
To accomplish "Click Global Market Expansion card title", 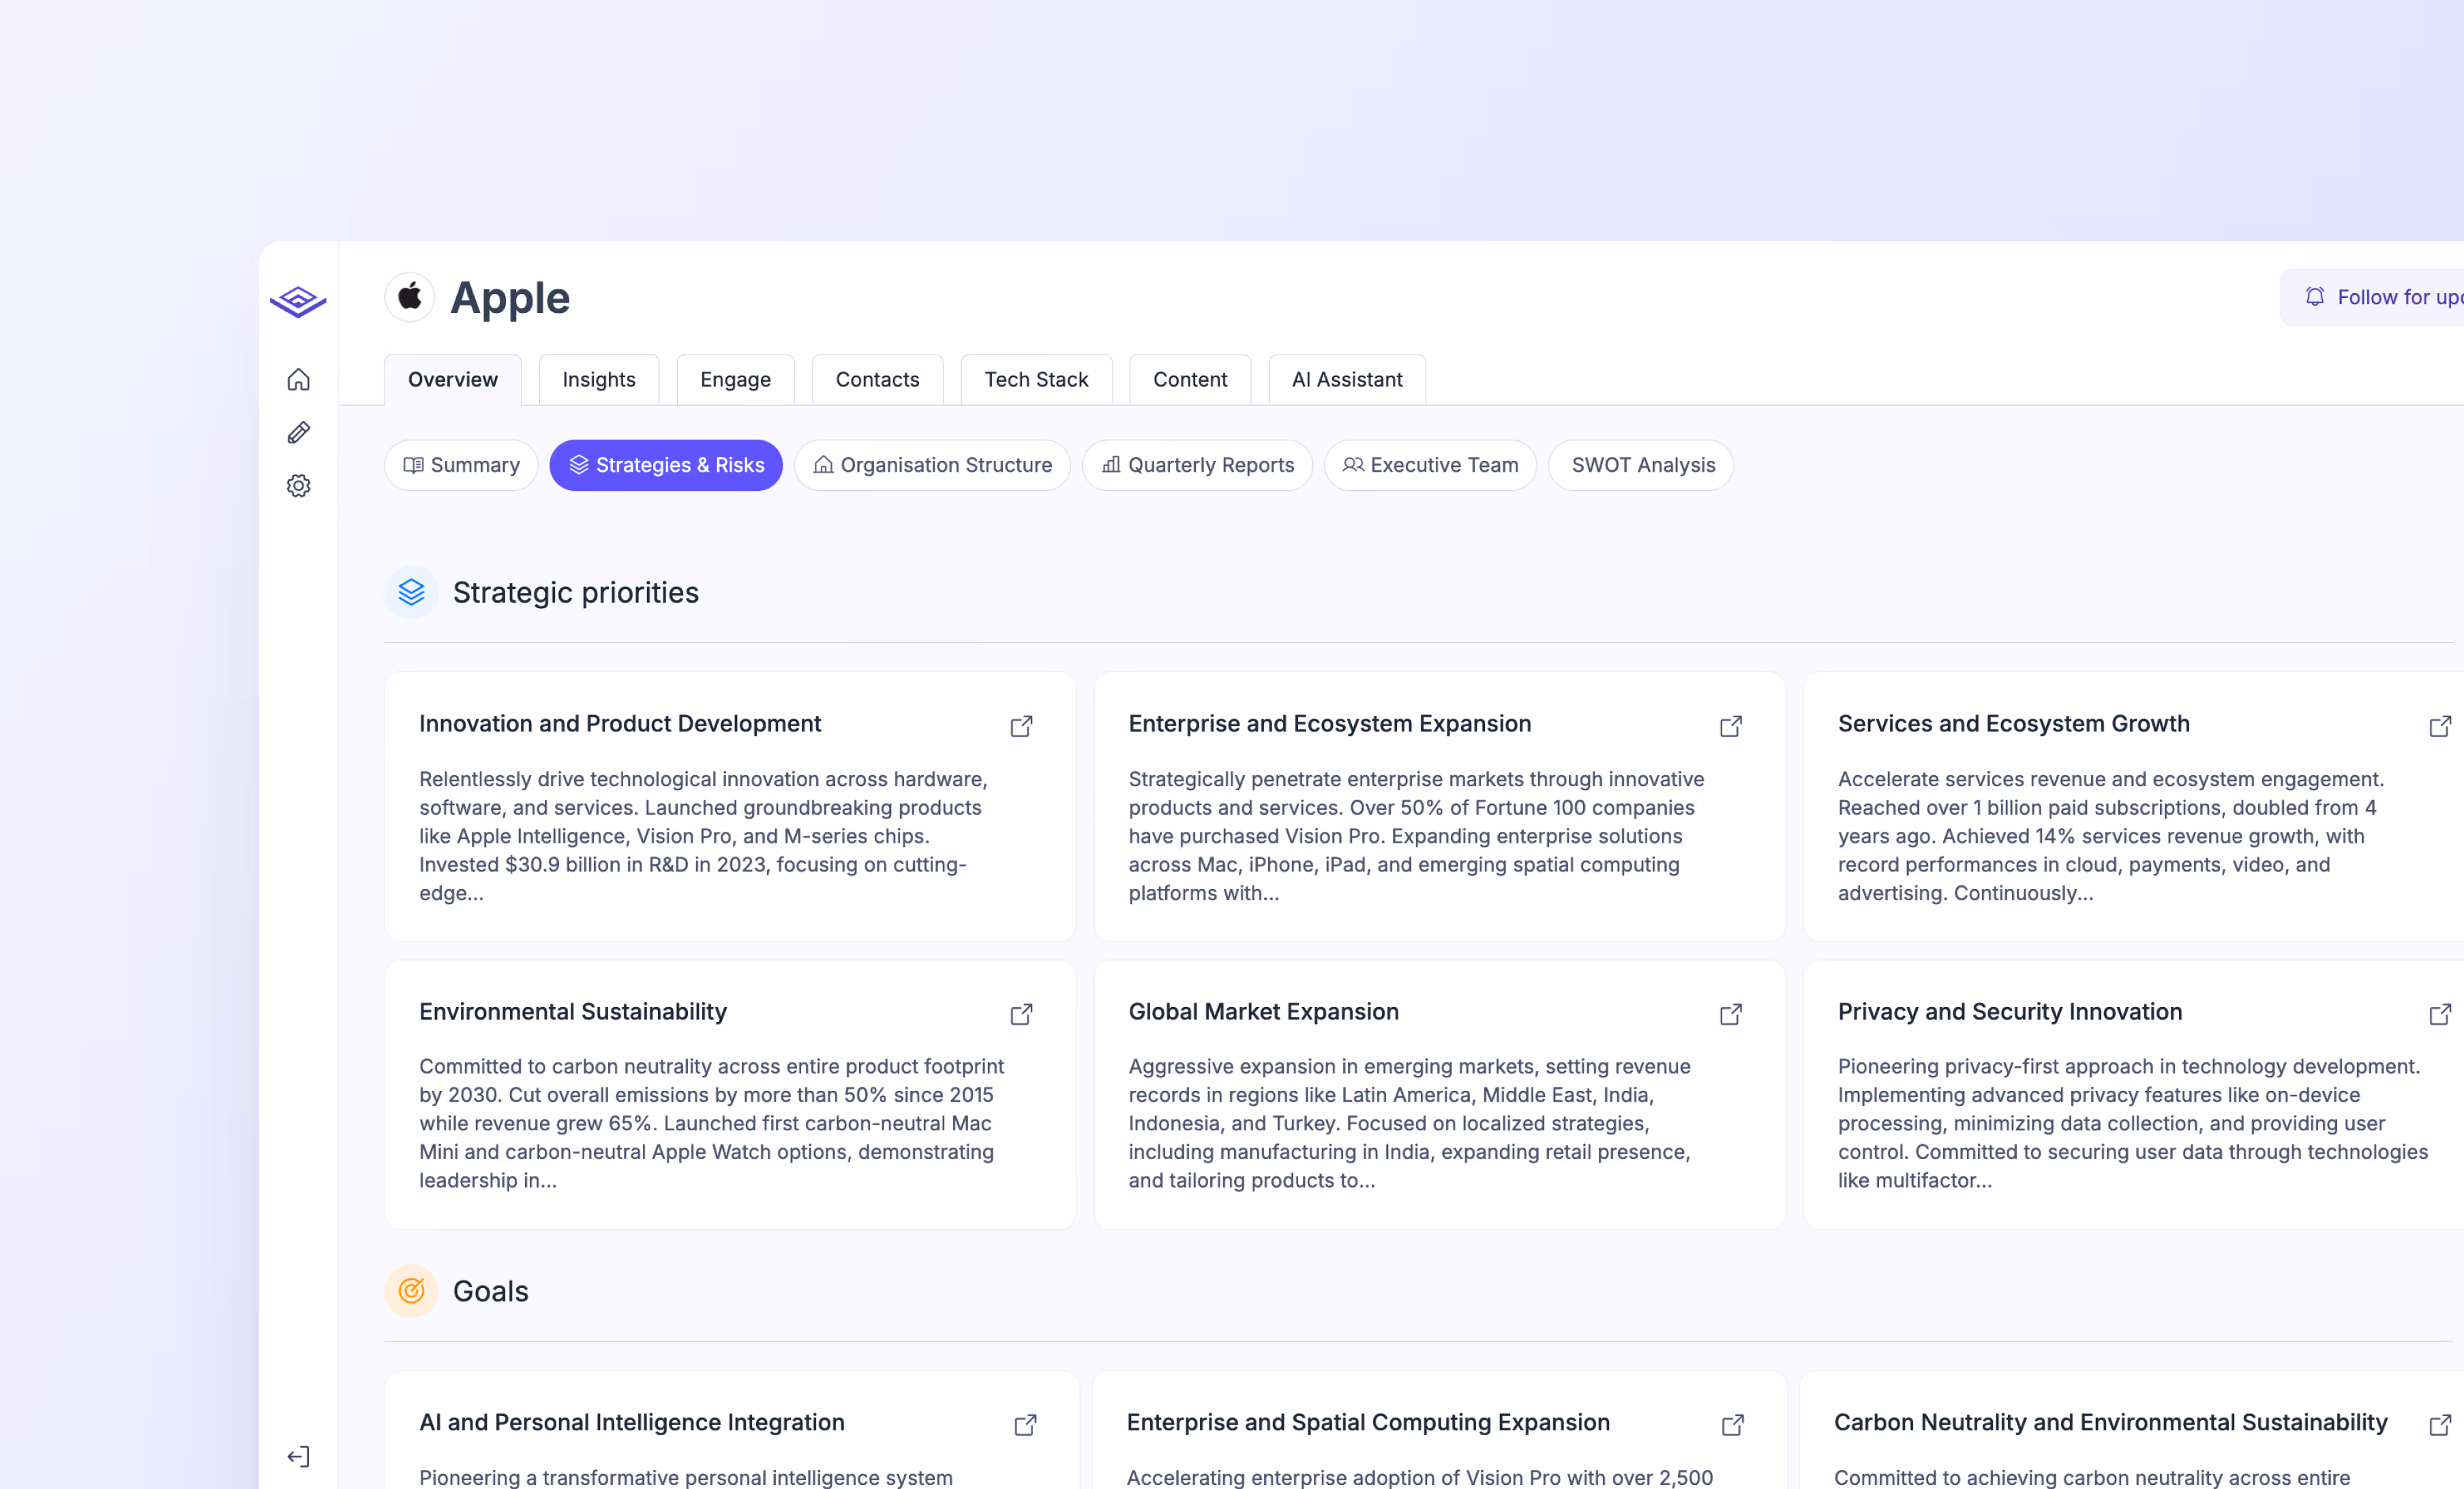I will pyautogui.click(x=1264, y=1011).
